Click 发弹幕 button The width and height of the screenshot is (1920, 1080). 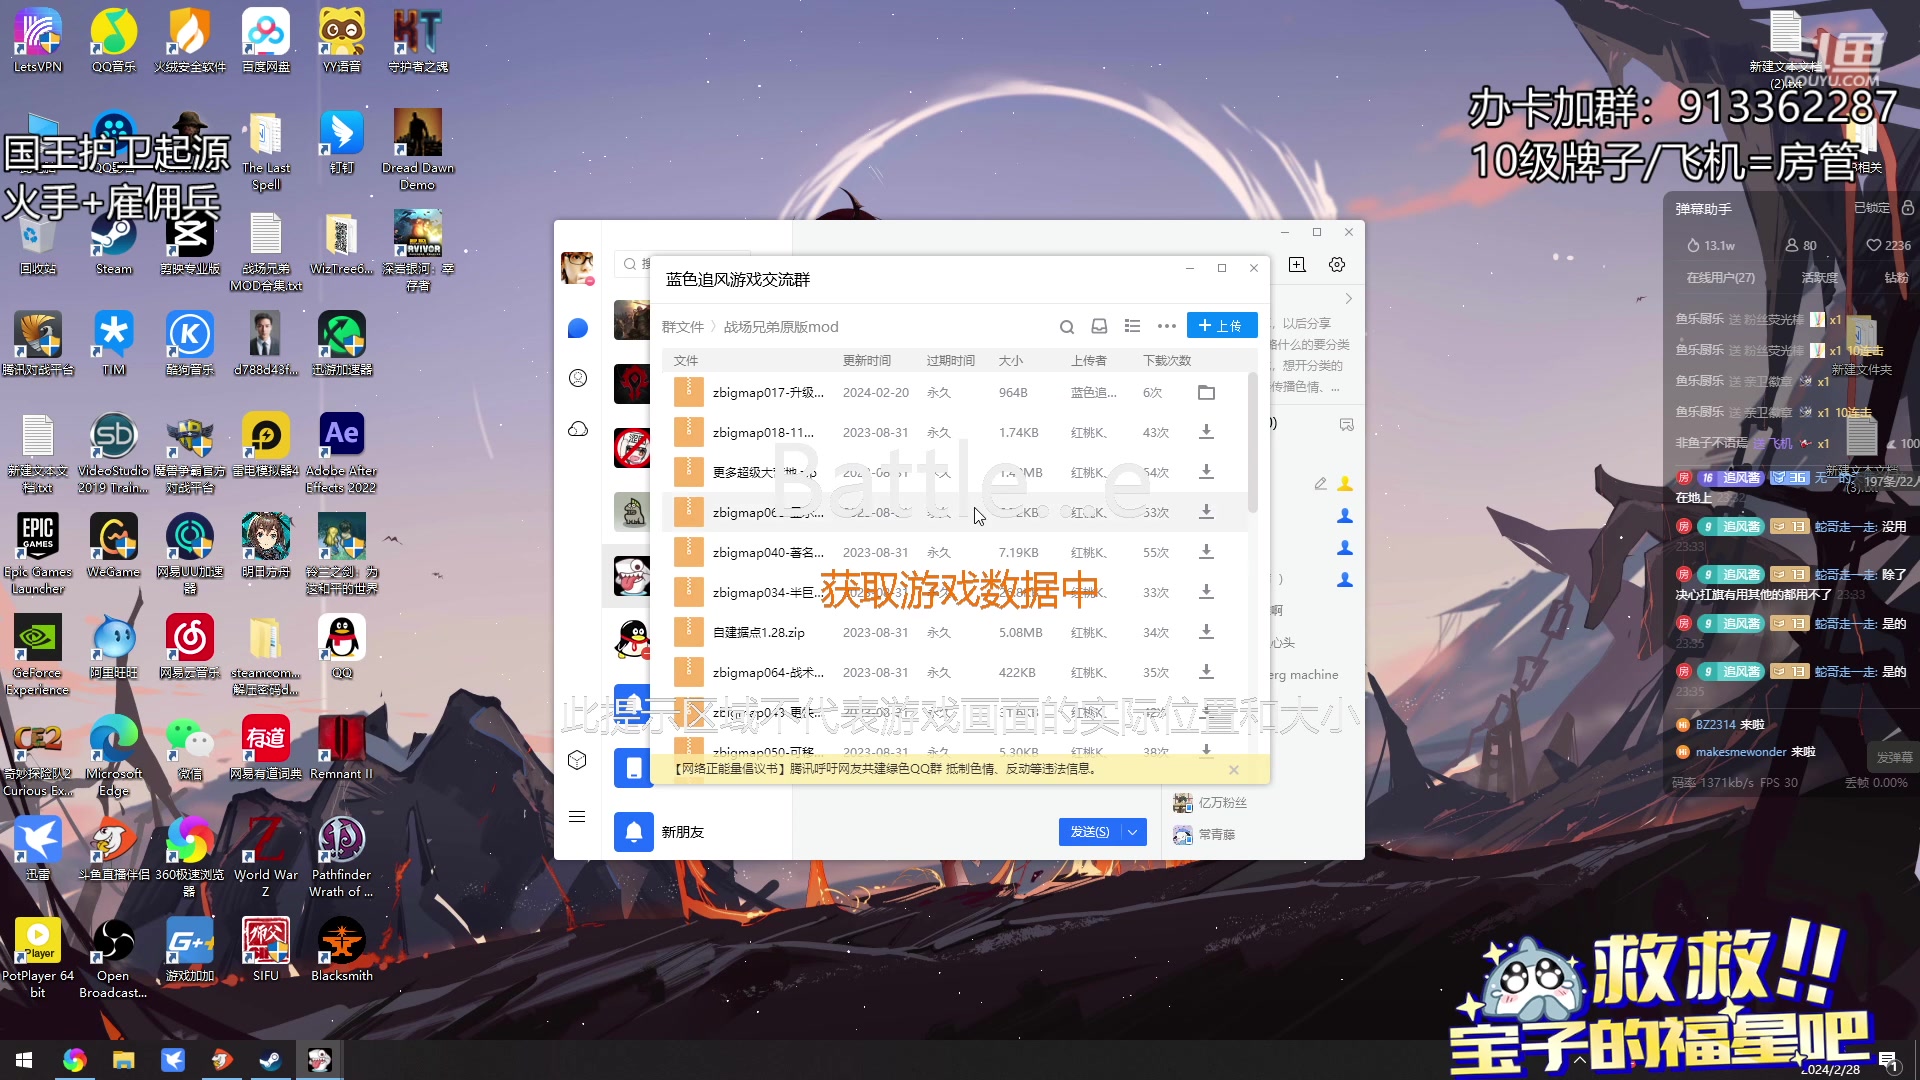1894,757
